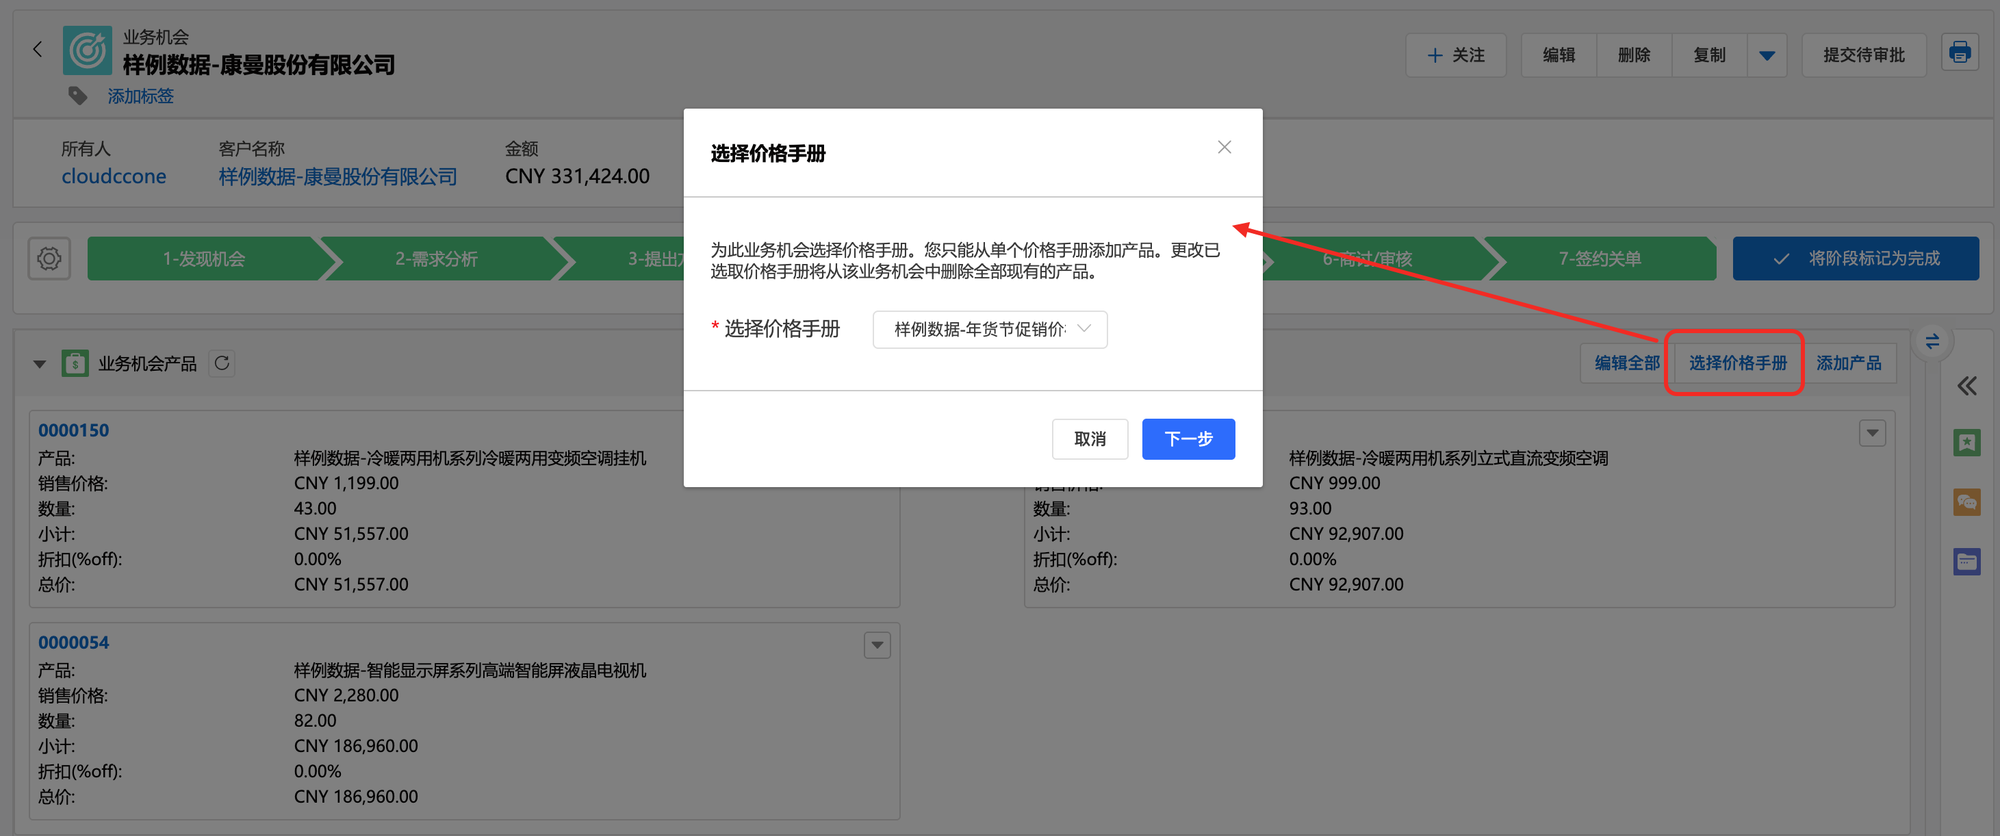The height and width of the screenshot is (836, 2000).
Task: Collapse sidebar with double chevron icon
Action: click(x=1966, y=386)
